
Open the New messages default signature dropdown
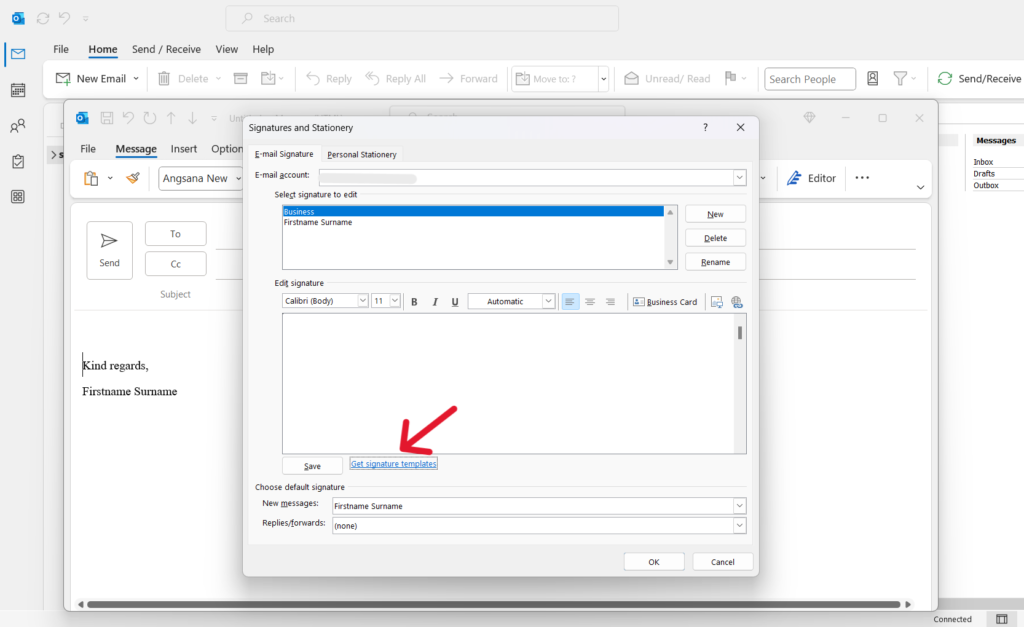point(738,506)
